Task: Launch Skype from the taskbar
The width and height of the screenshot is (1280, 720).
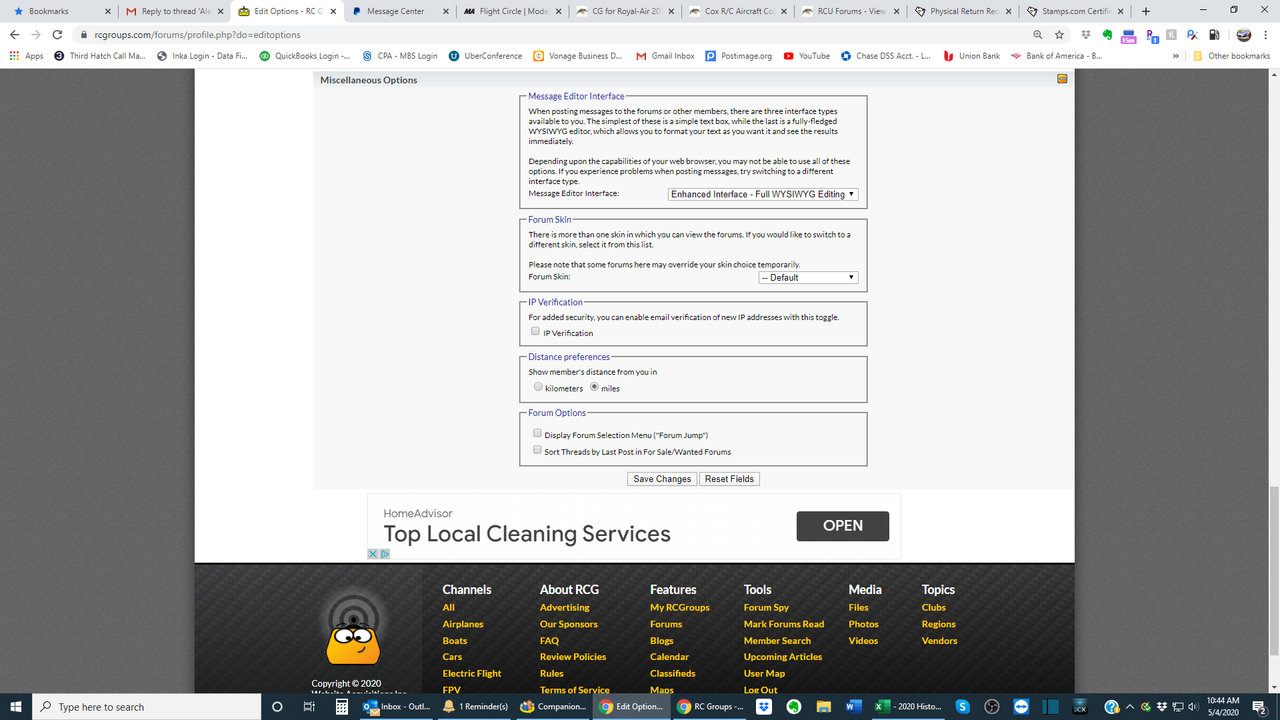Action: (x=963, y=706)
